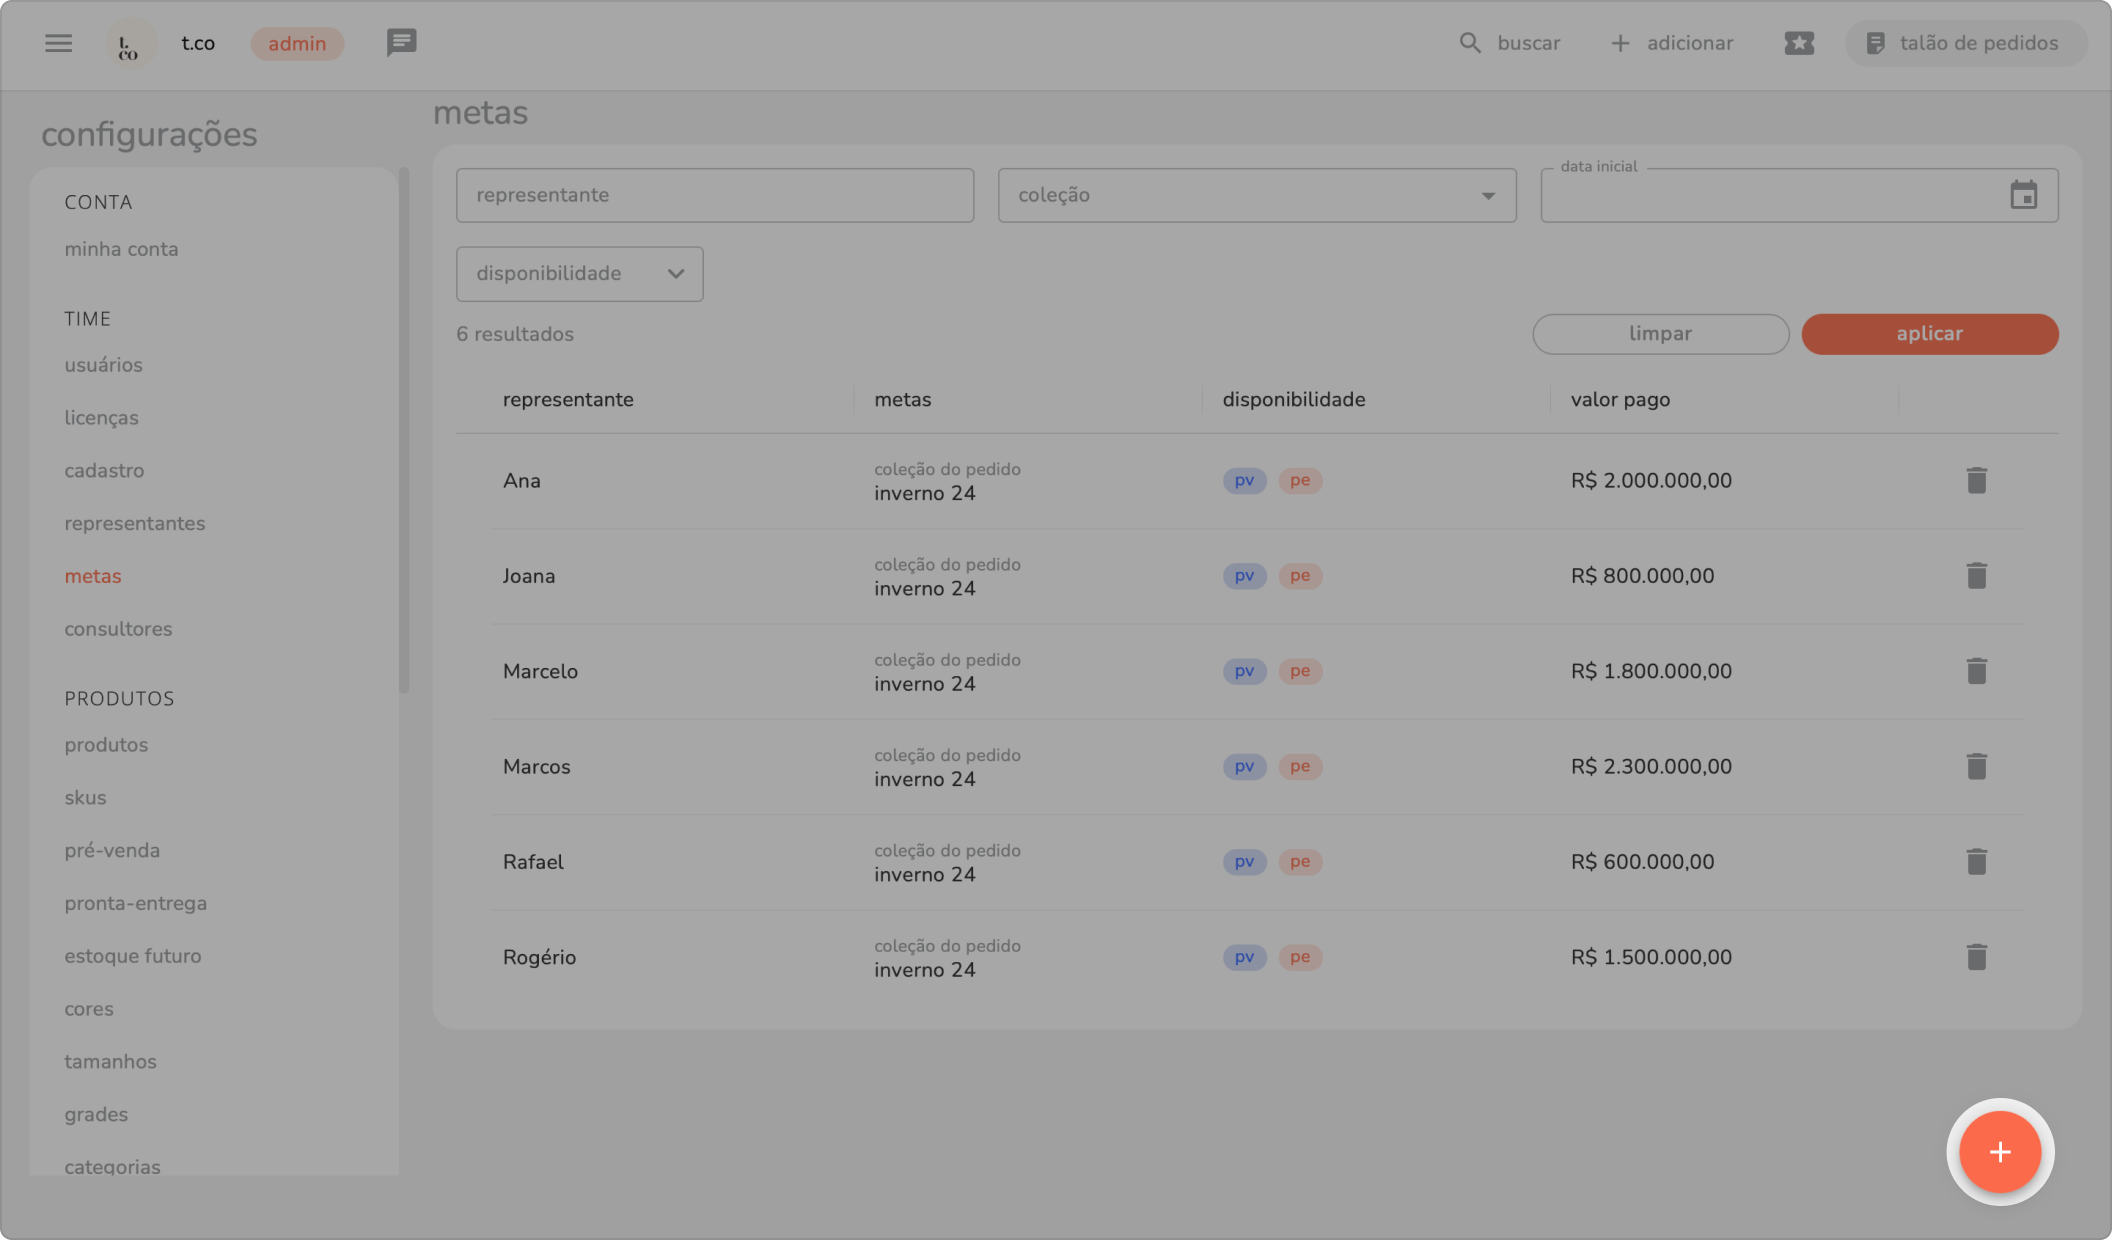Open the hamburger menu icon
The height and width of the screenshot is (1240, 2112).
pos(58,43)
